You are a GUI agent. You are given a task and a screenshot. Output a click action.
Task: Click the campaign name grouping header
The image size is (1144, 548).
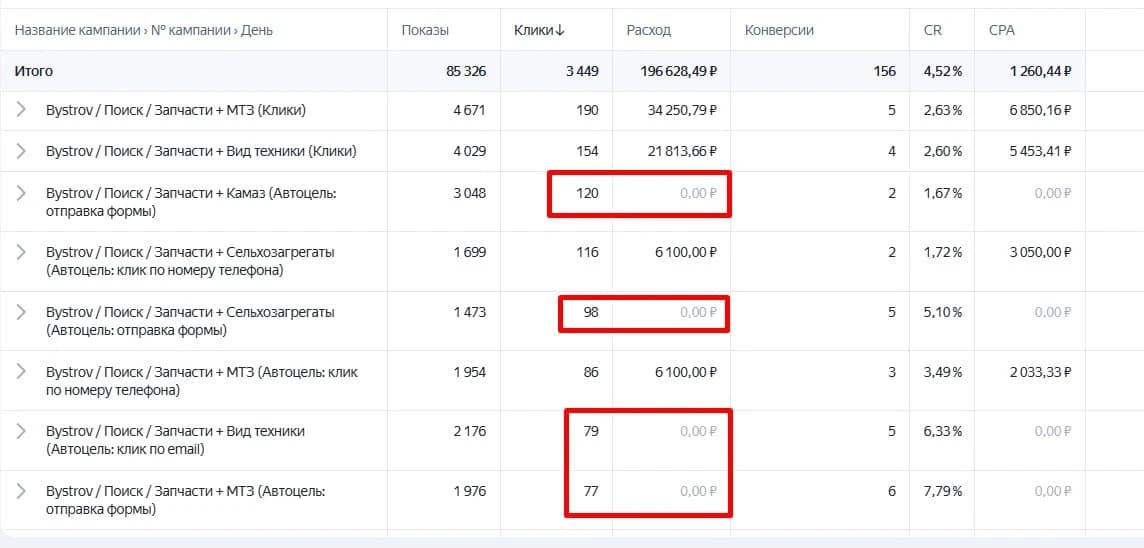tap(144, 31)
